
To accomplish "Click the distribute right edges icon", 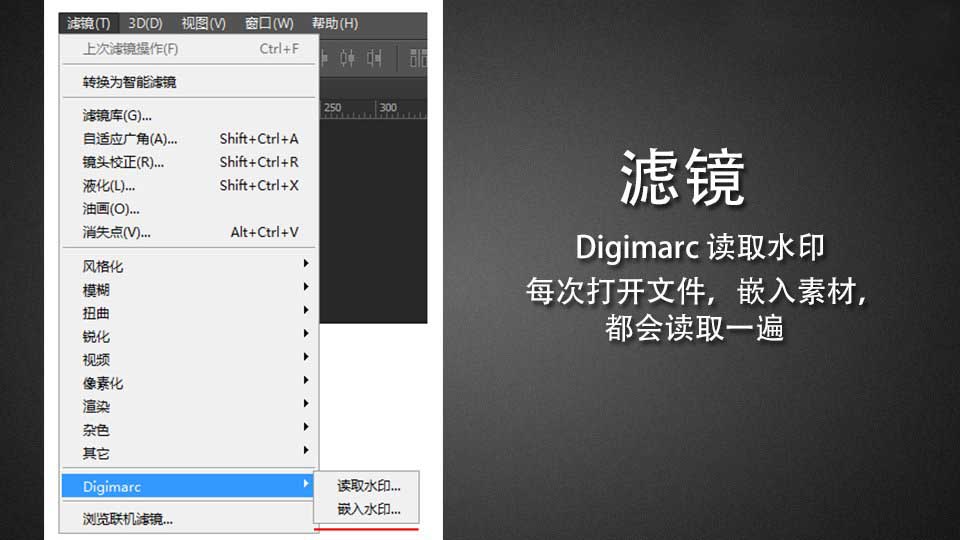I will [374, 58].
